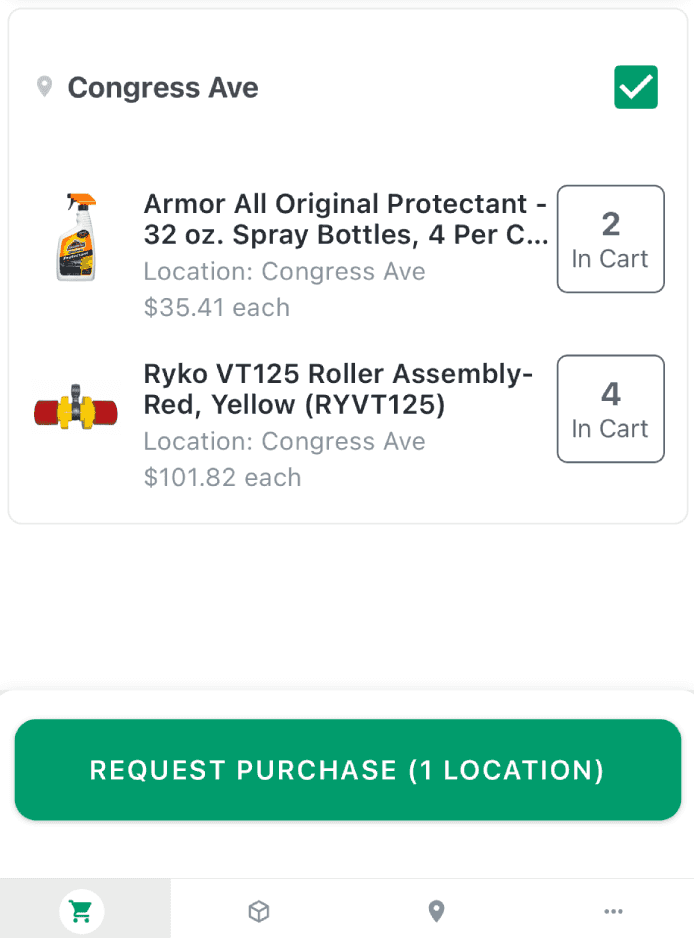Switch to the cart tab at screen bottom
This screenshot has height=938, width=694.
coord(80,910)
